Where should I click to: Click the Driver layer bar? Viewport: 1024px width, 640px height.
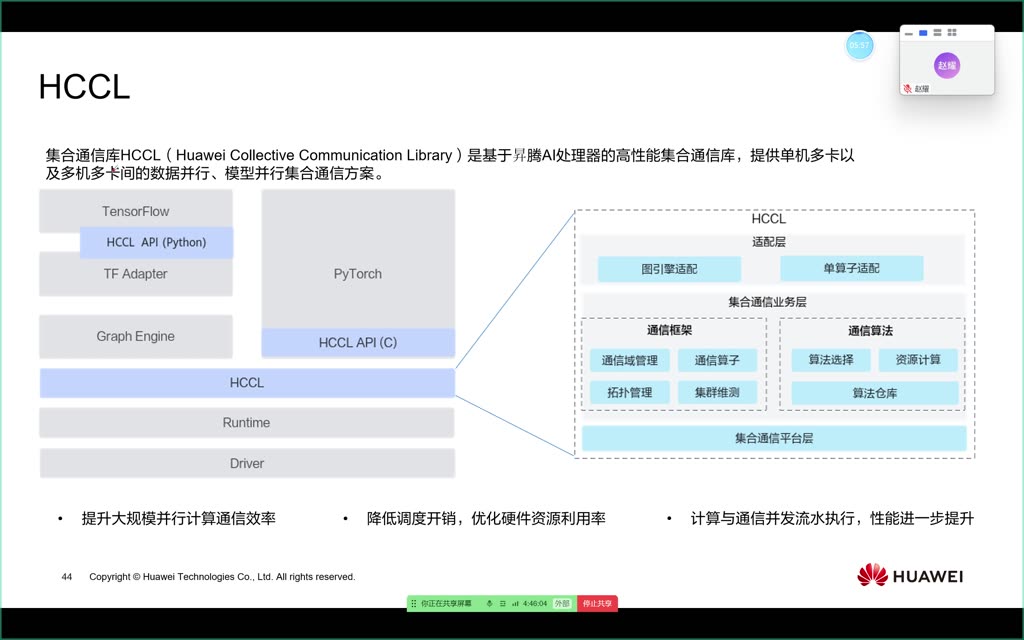(x=247, y=463)
